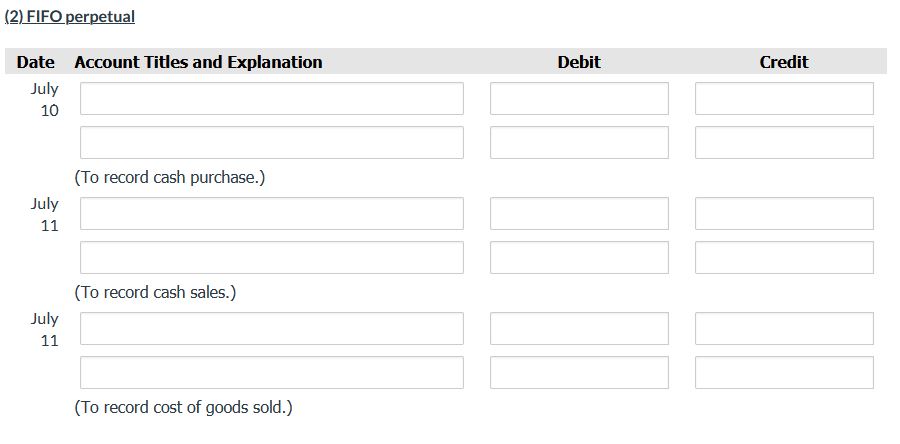Click second debit field for cash sales entry
900x444 pixels.
click(579, 258)
